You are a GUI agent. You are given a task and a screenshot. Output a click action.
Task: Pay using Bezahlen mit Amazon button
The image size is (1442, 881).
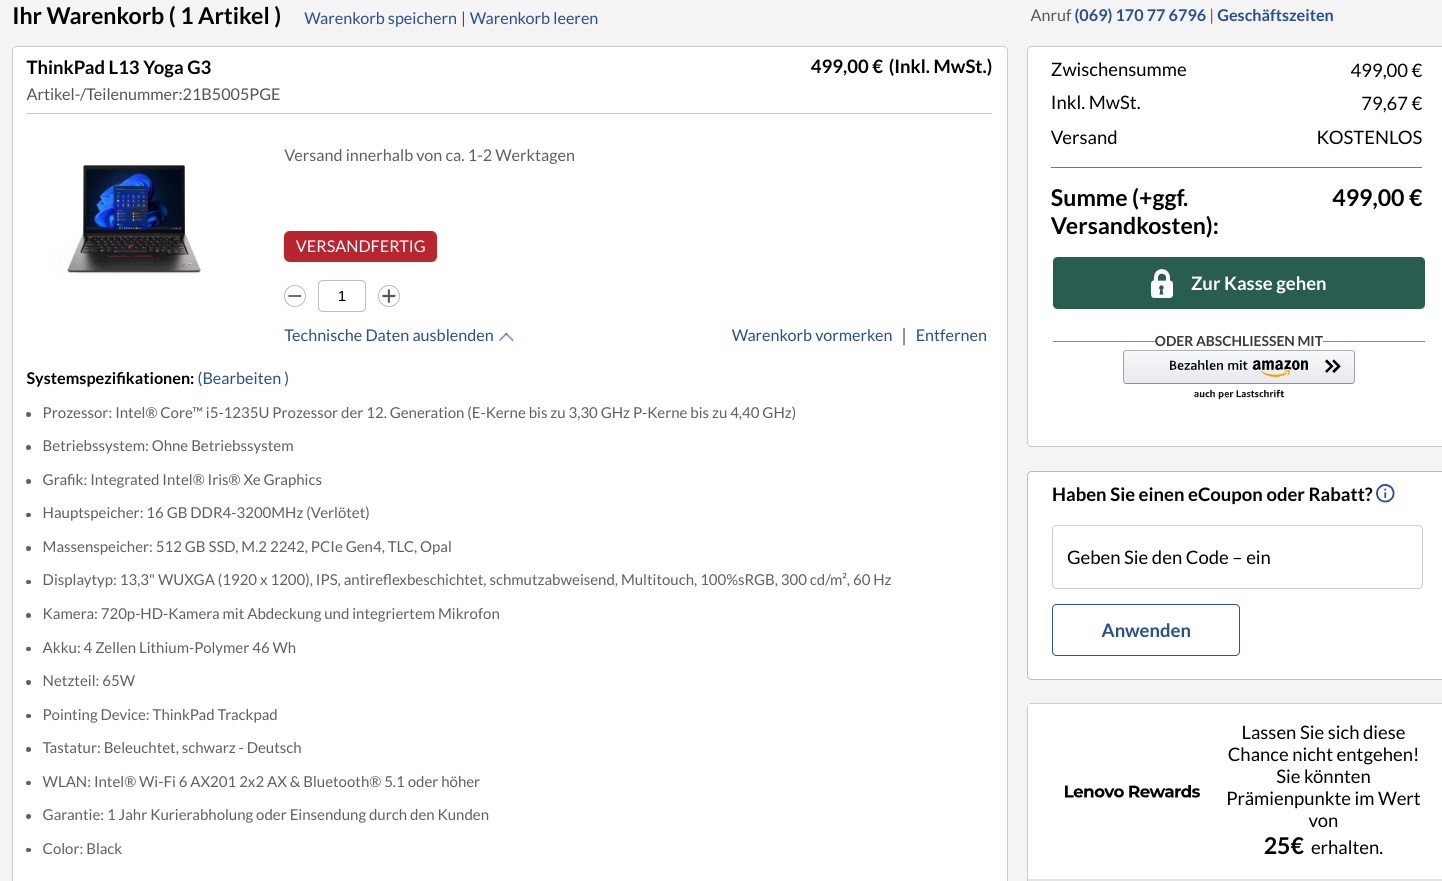[x=1238, y=367]
